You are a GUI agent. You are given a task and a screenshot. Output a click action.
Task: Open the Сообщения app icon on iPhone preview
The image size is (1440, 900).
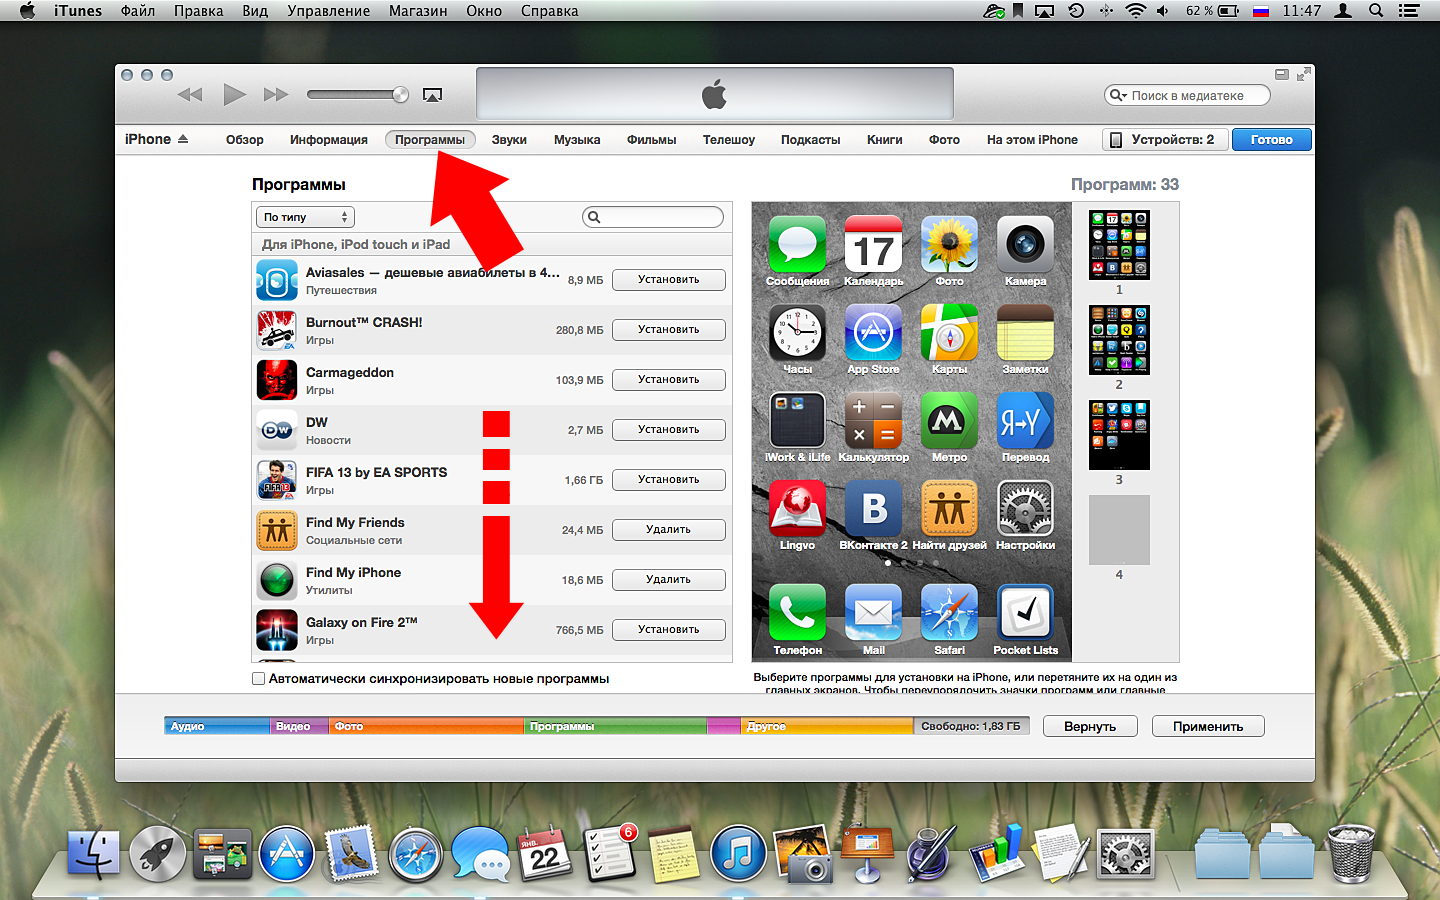pyautogui.click(x=797, y=244)
